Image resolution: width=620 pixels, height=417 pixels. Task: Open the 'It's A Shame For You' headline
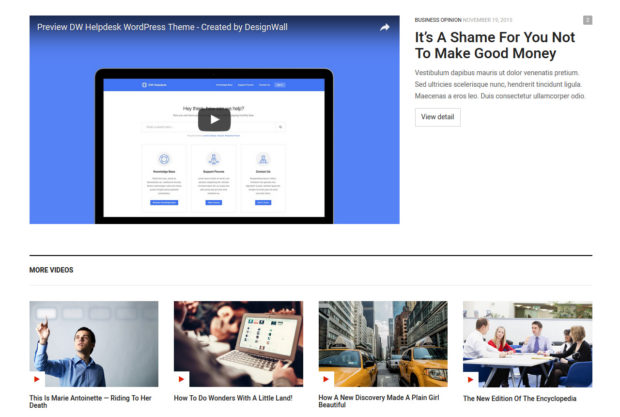pyautogui.click(x=495, y=46)
